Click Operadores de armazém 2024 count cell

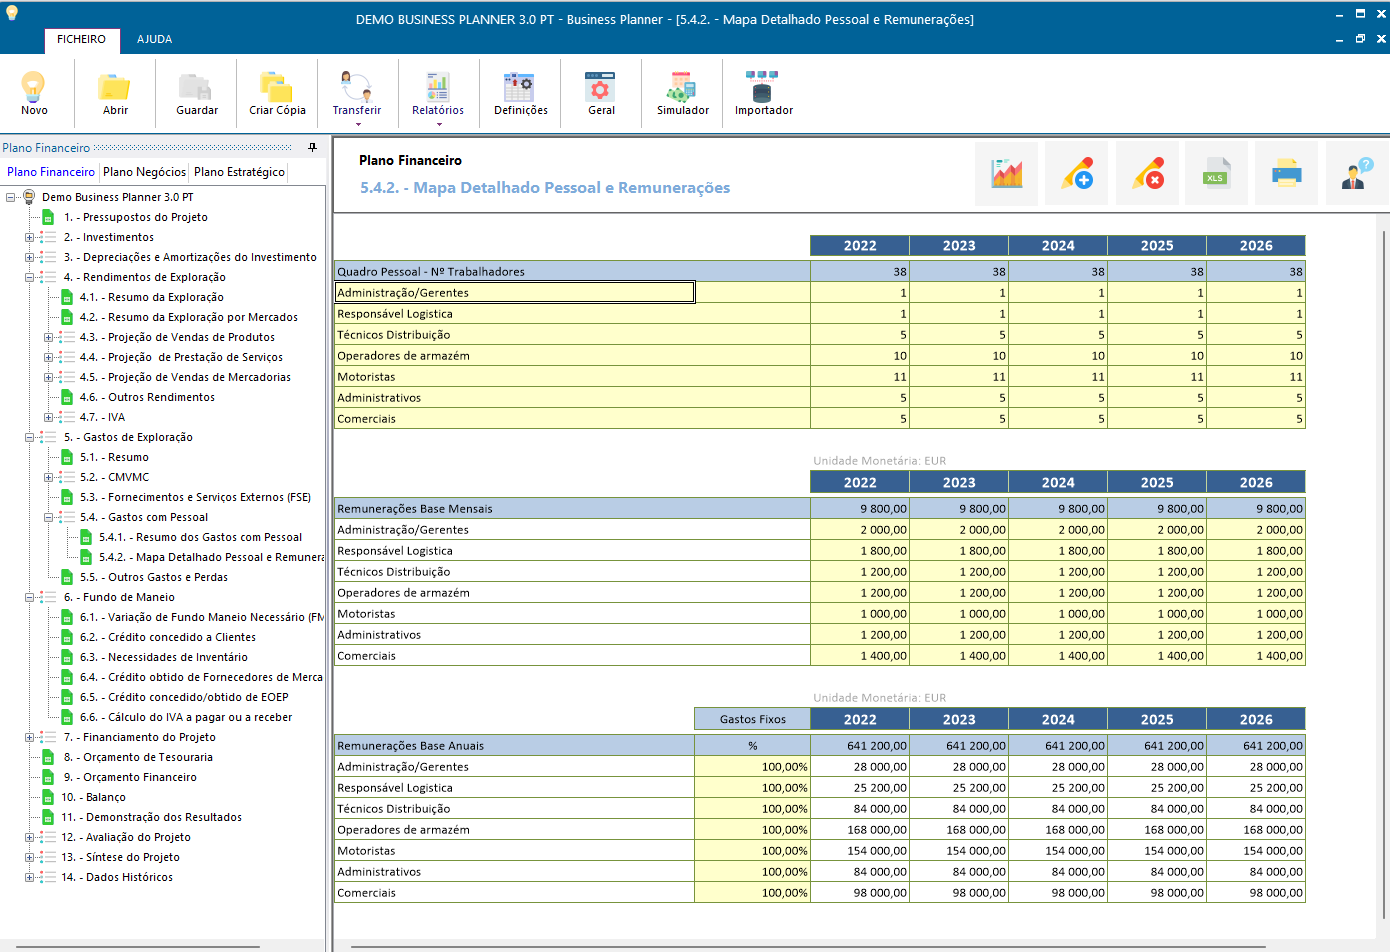point(1058,356)
